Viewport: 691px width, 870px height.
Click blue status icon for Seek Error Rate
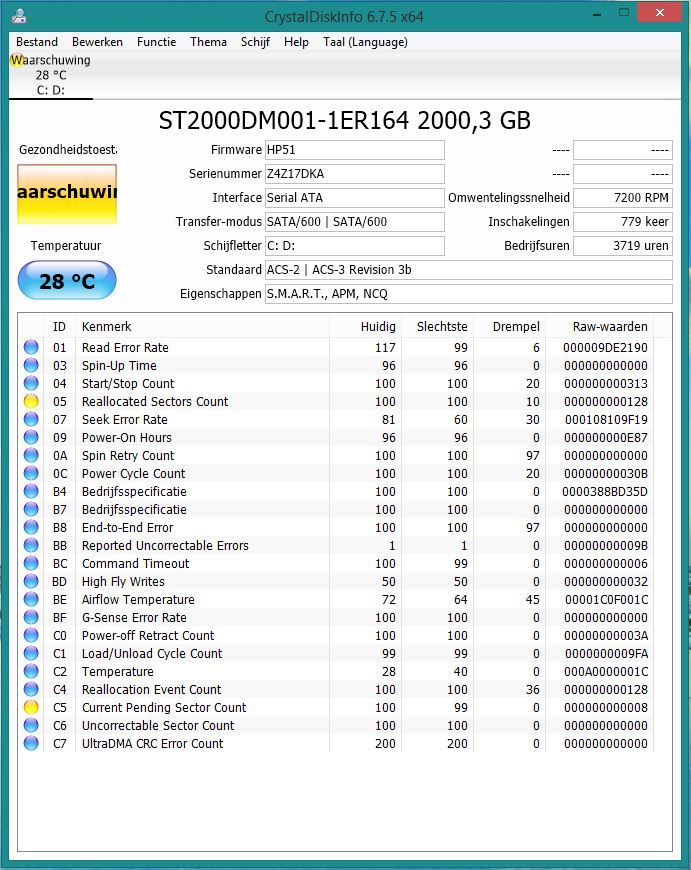[x=31, y=419]
